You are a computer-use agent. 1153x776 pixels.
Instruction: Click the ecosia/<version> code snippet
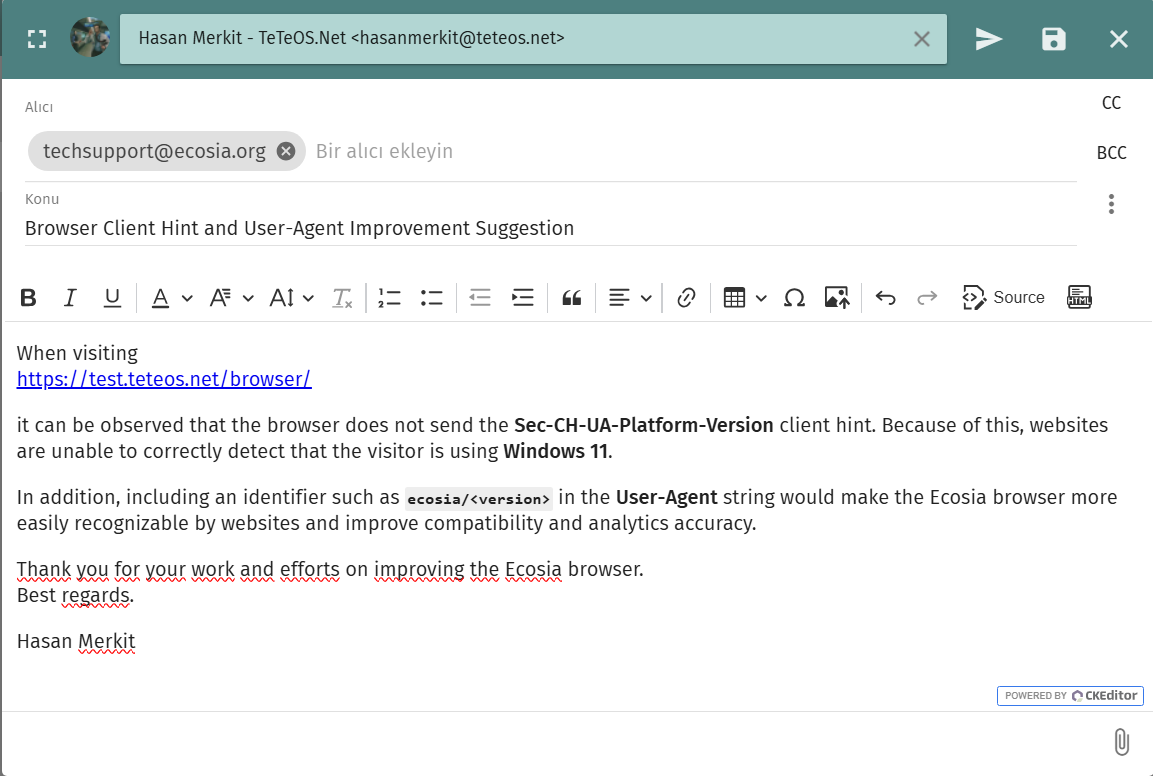tap(479, 499)
